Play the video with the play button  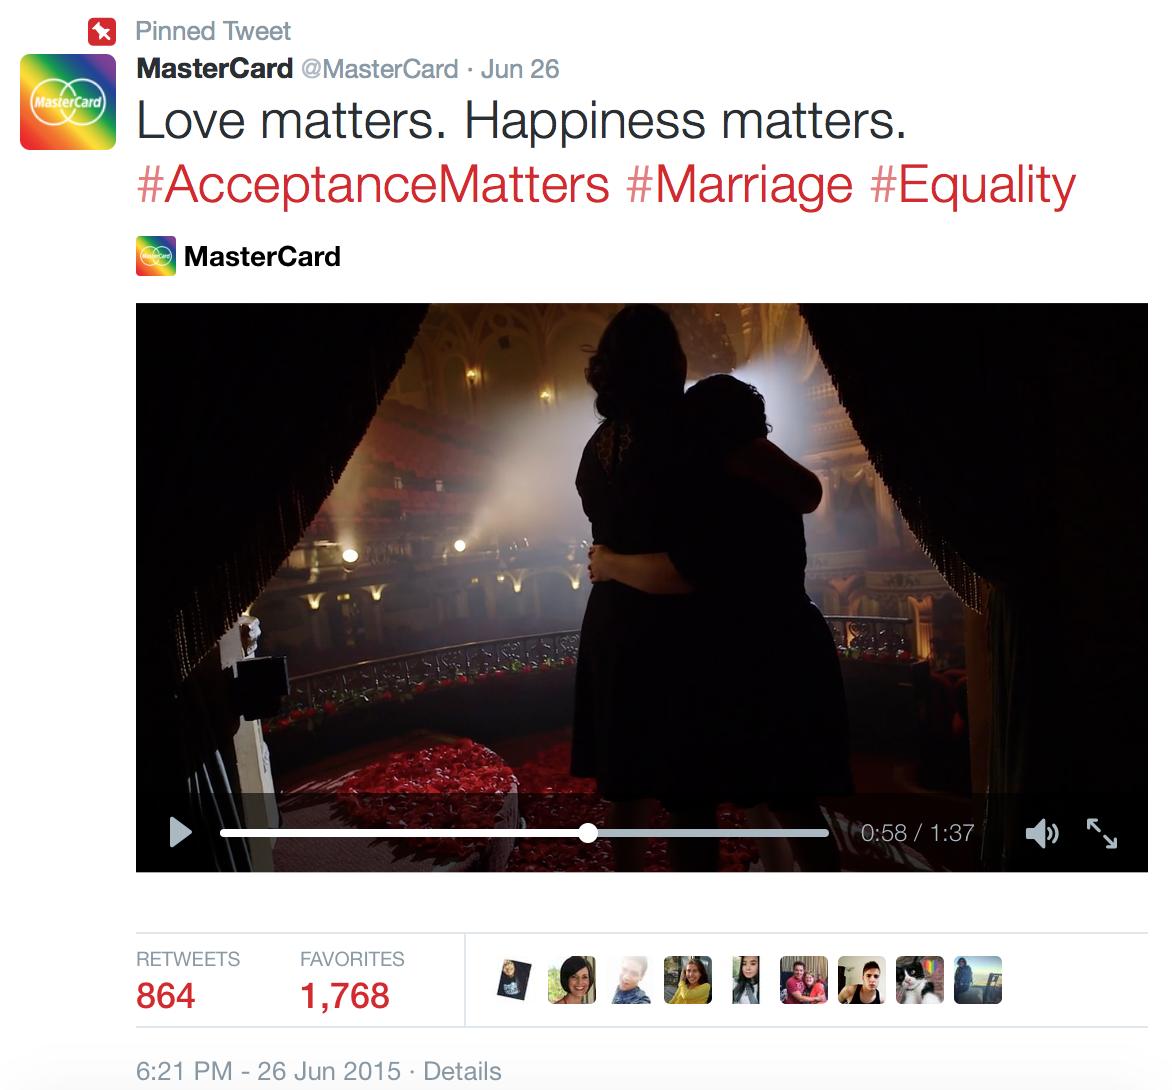(x=180, y=832)
